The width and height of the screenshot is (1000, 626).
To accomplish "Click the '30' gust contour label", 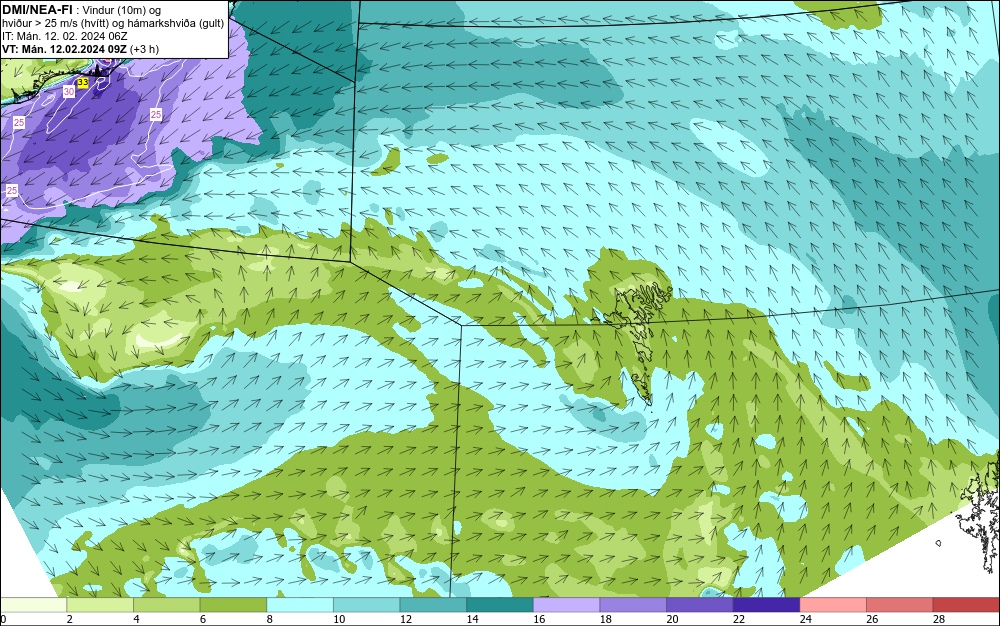I will pyautogui.click(x=69, y=92).
